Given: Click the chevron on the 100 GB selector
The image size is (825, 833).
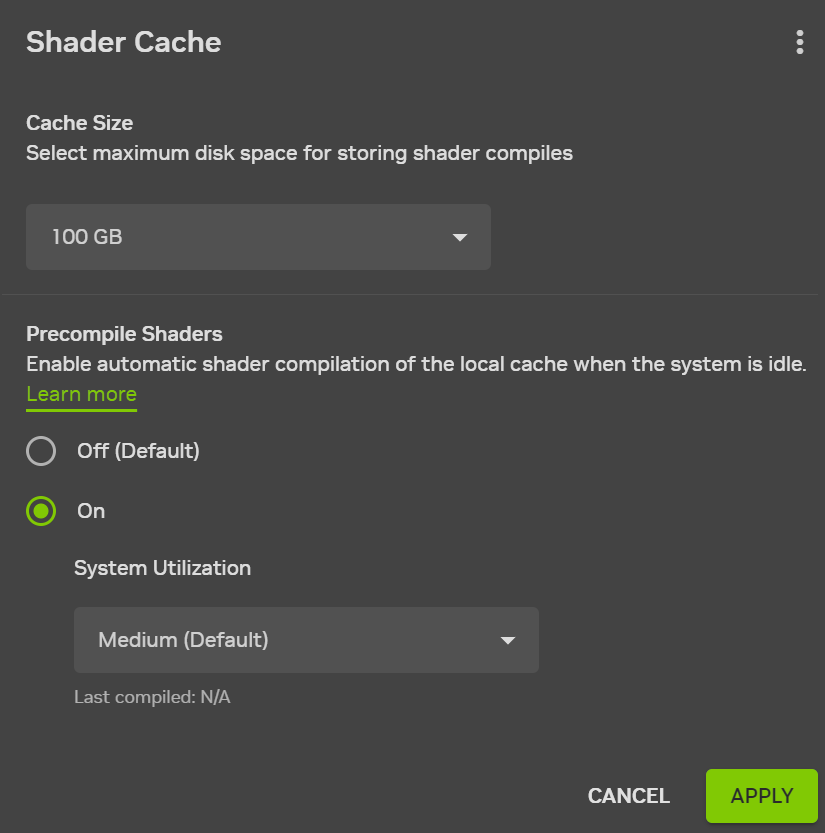Looking at the screenshot, I should [x=459, y=237].
